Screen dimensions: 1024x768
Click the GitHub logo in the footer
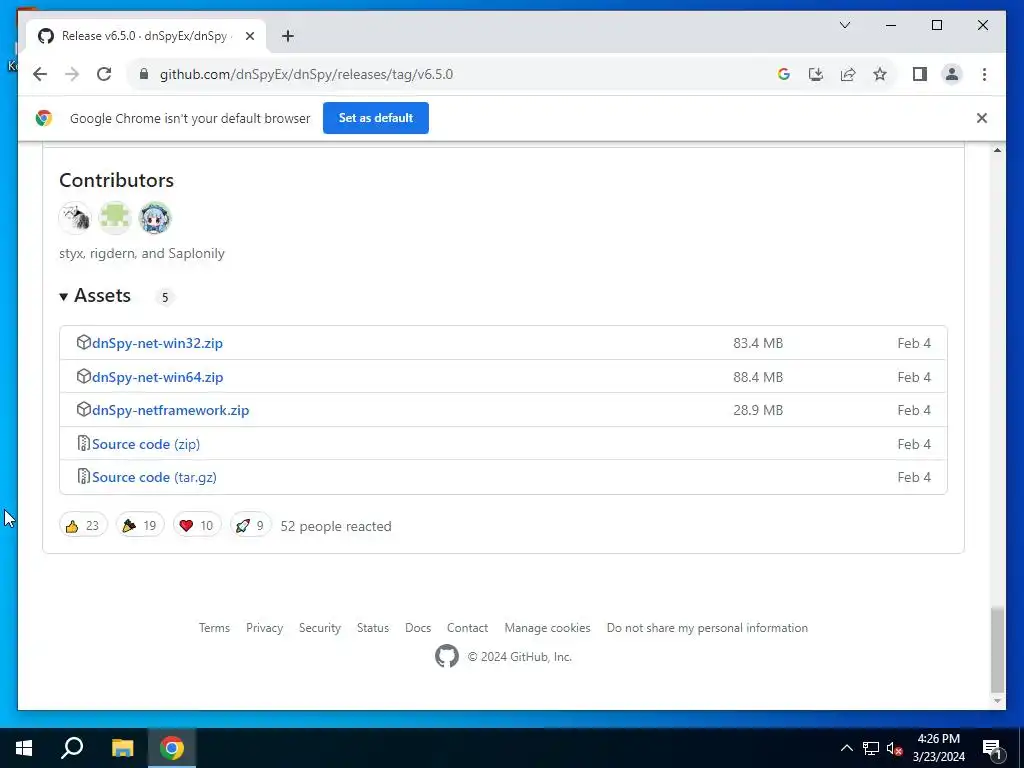pyautogui.click(x=447, y=656)
